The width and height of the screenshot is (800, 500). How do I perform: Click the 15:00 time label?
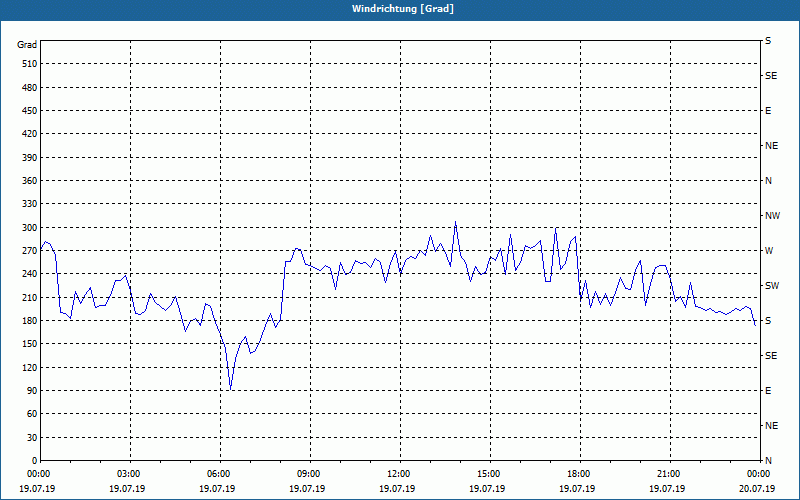click(x=487, y=473)
